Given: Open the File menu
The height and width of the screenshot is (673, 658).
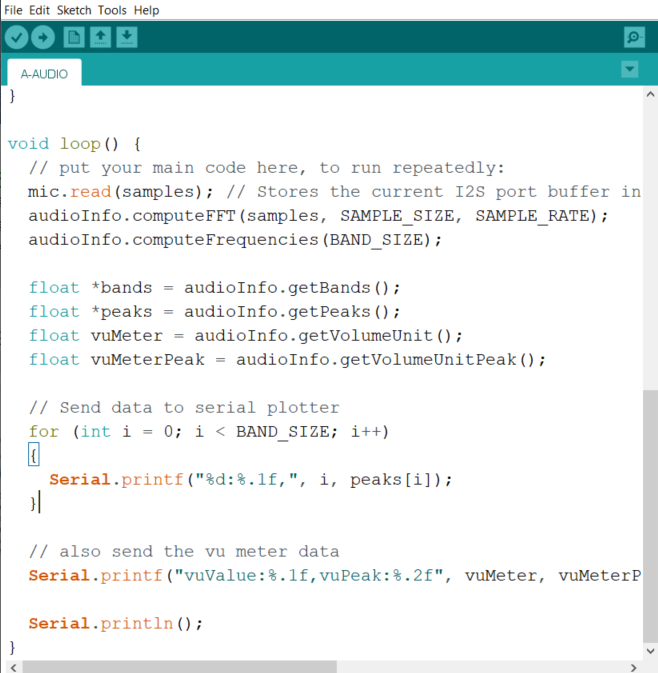Looking at the screenshot, I should (13, 10).
